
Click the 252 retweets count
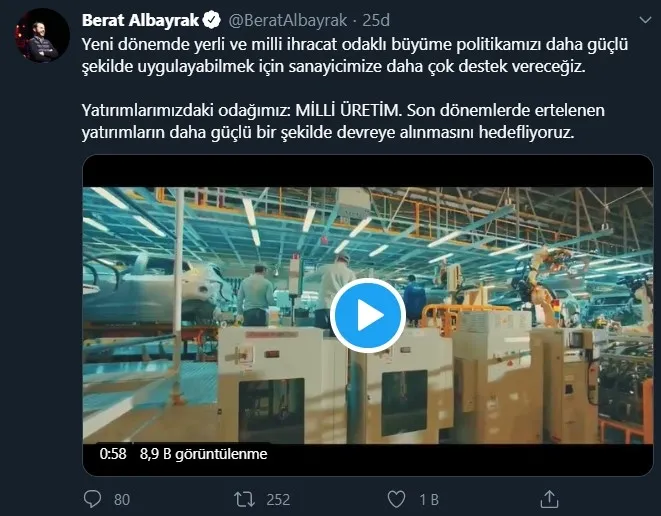[x=278, y=500]
